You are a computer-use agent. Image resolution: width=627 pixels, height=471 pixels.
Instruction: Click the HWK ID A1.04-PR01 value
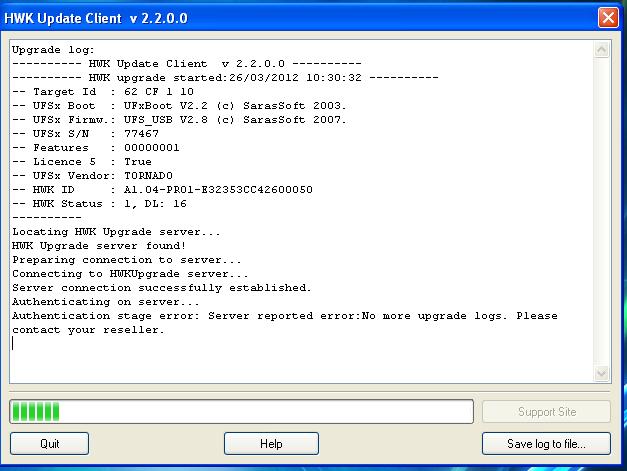click(218, 190)
